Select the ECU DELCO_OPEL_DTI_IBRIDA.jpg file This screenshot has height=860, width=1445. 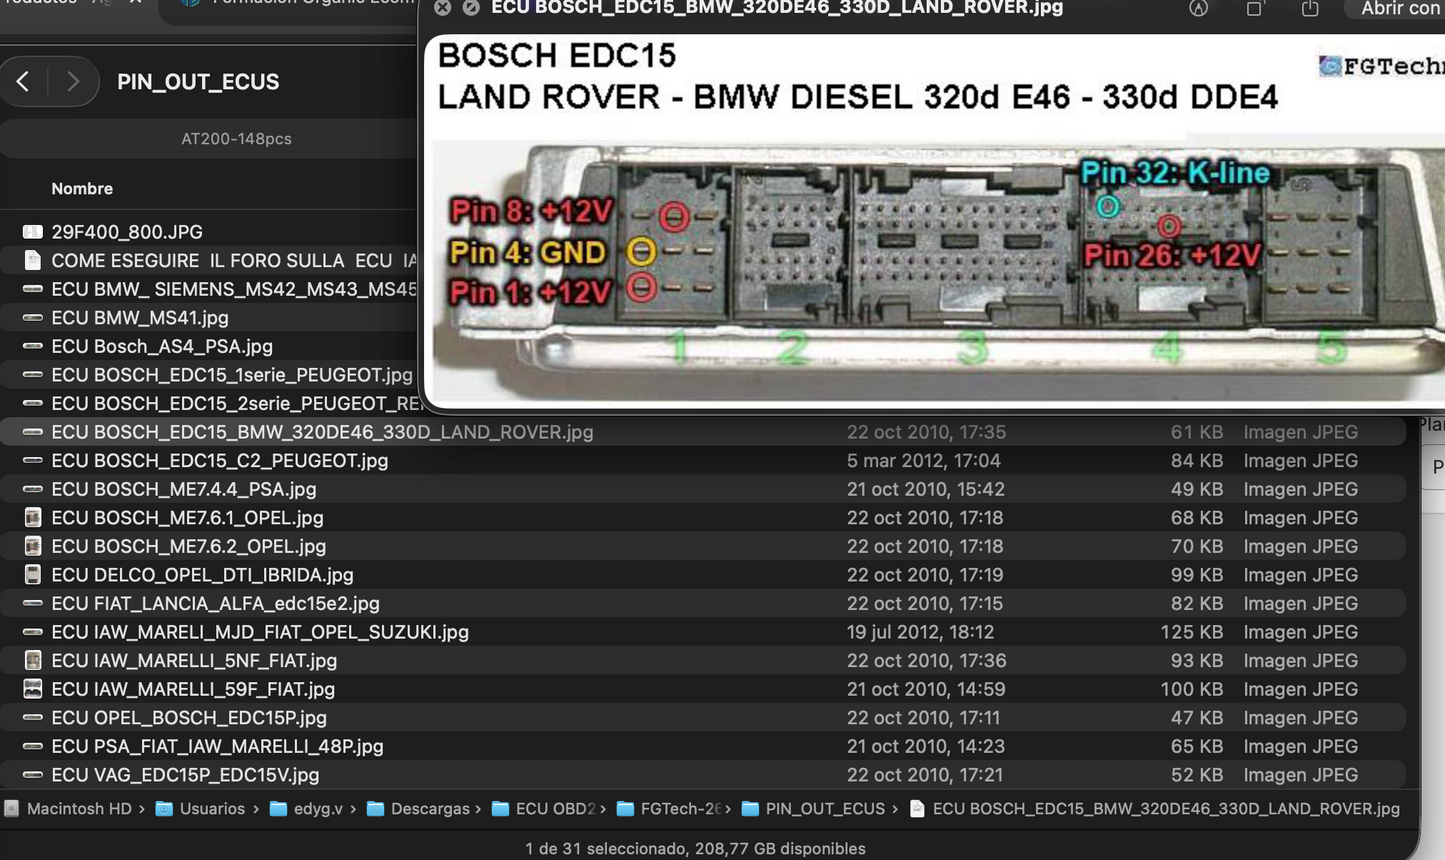pos(203,574)
